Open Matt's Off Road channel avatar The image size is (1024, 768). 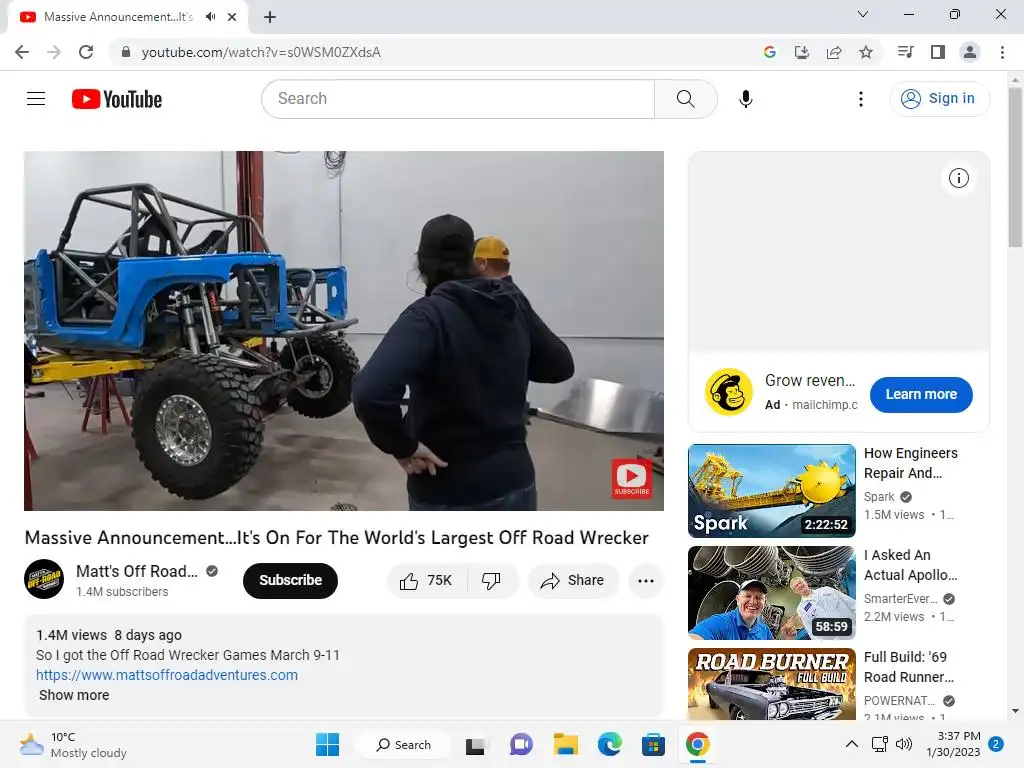(44, 579)
